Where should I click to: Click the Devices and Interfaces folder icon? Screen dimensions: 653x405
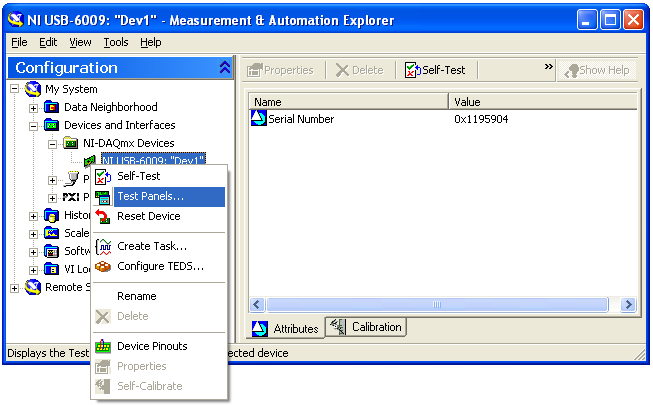51,125
